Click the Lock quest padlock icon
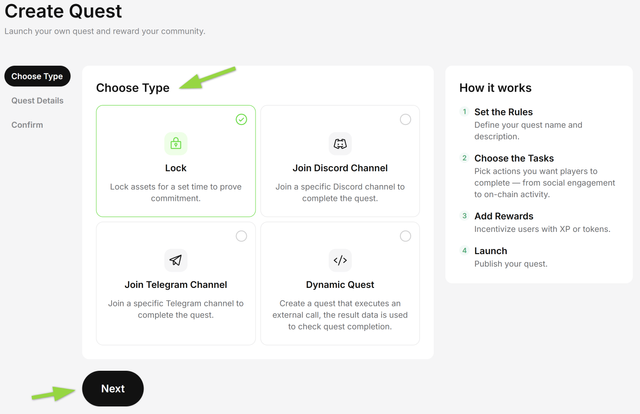Screen dimensions: 640x414 [176, 143]
